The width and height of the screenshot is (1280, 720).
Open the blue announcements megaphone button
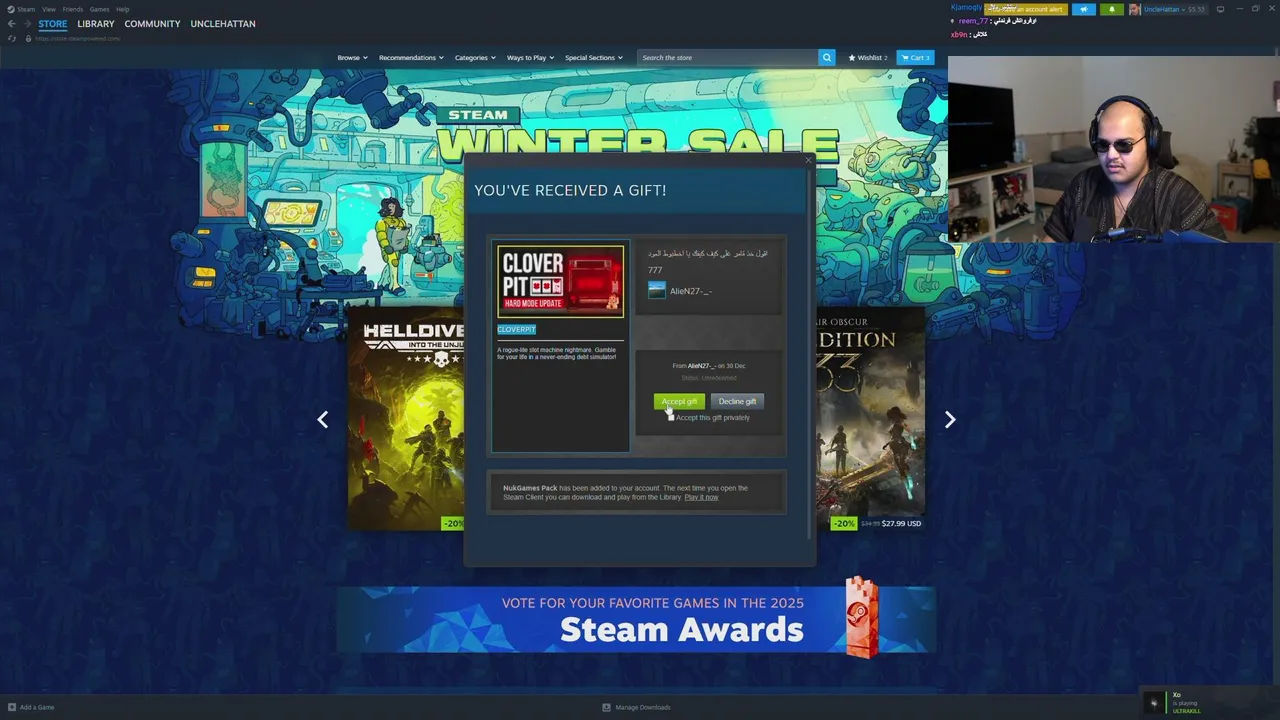pyautogui.click(x=1083, y=9)
